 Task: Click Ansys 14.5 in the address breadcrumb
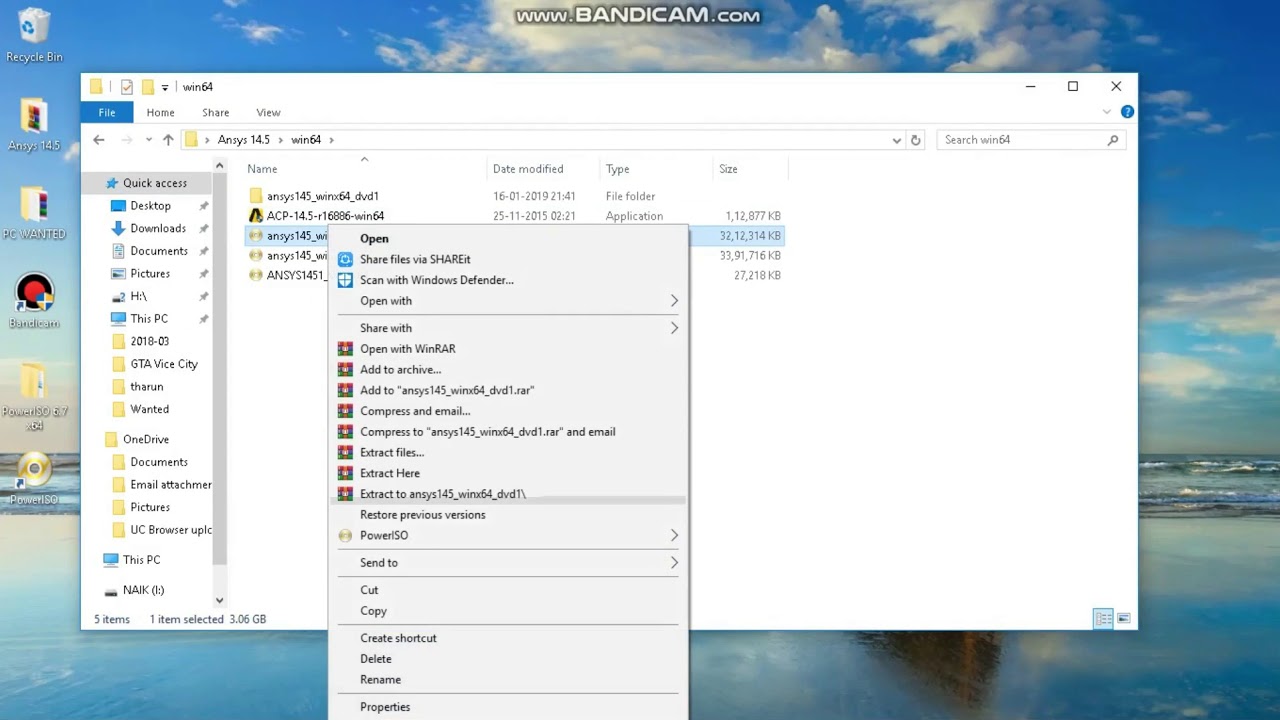244,140
